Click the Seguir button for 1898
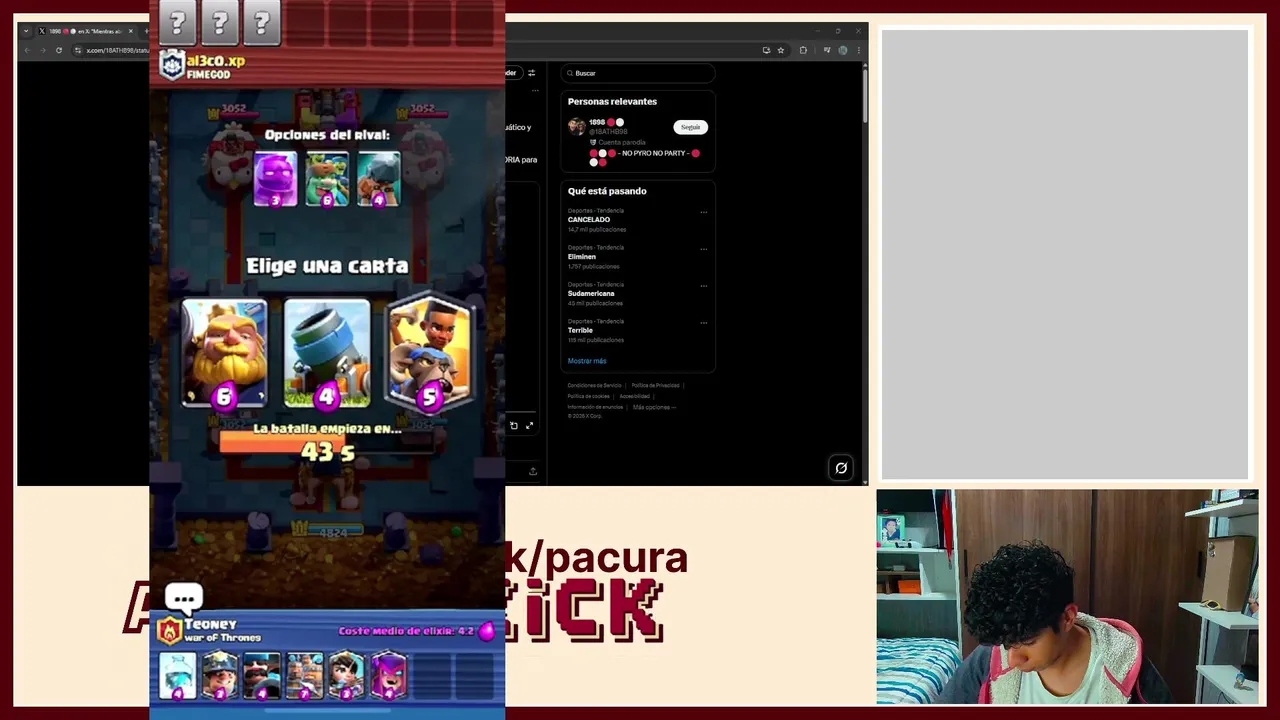This screenshot has width=1280, height=720. pyautogui.click(x=690, y=127)
